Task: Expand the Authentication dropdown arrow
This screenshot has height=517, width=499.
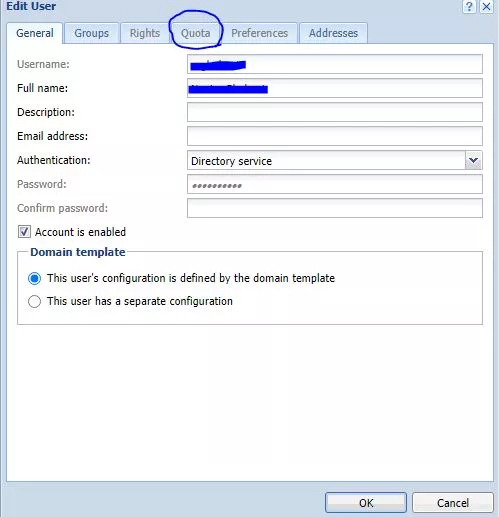Action: (x=473, y=160)
